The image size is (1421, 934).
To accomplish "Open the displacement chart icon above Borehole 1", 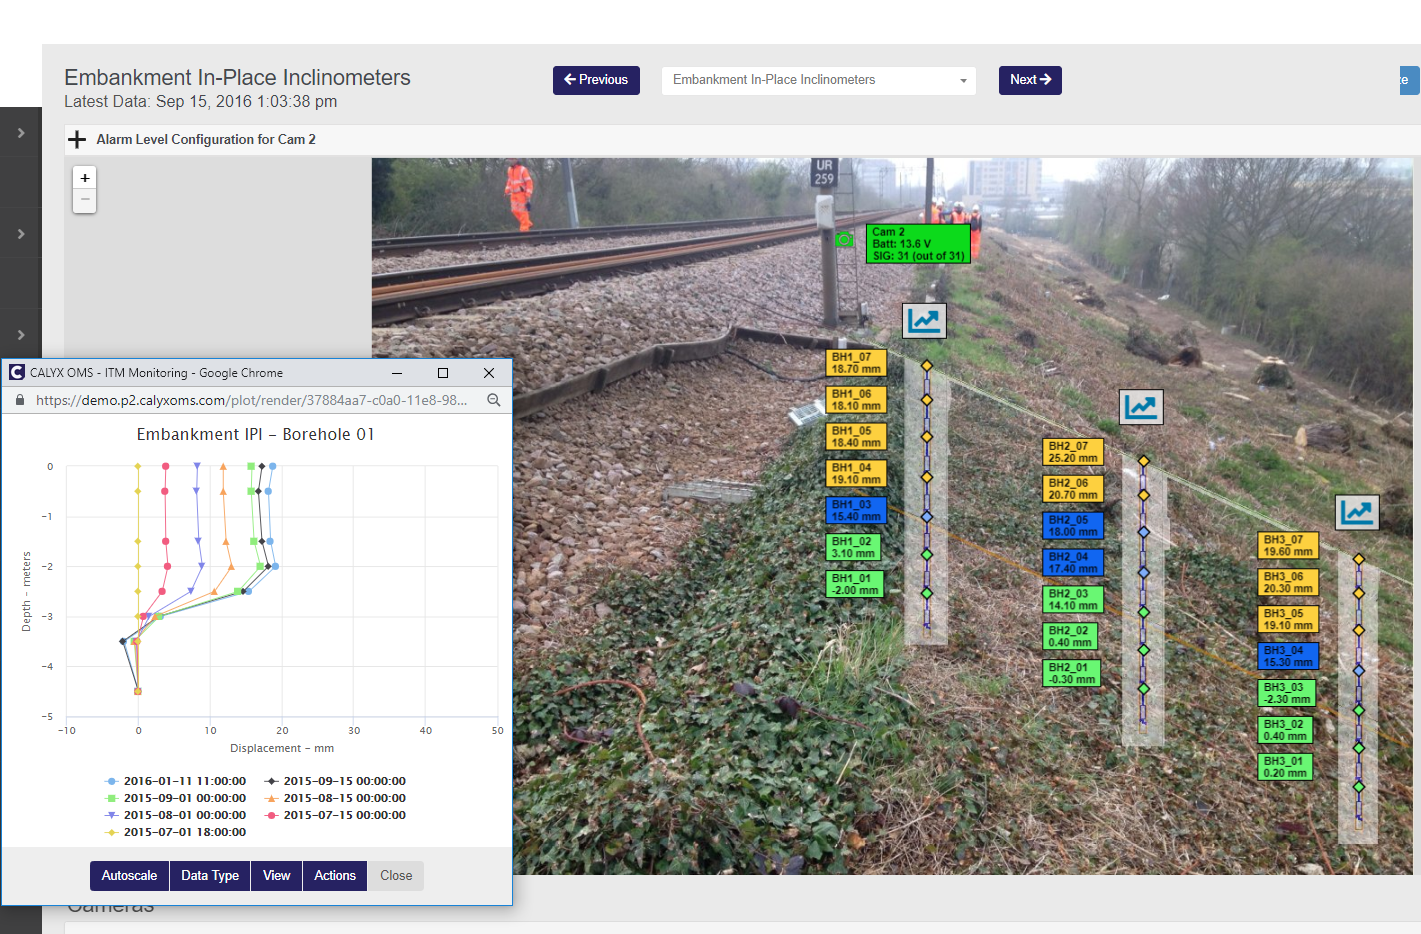I will (x=923, y=320).
